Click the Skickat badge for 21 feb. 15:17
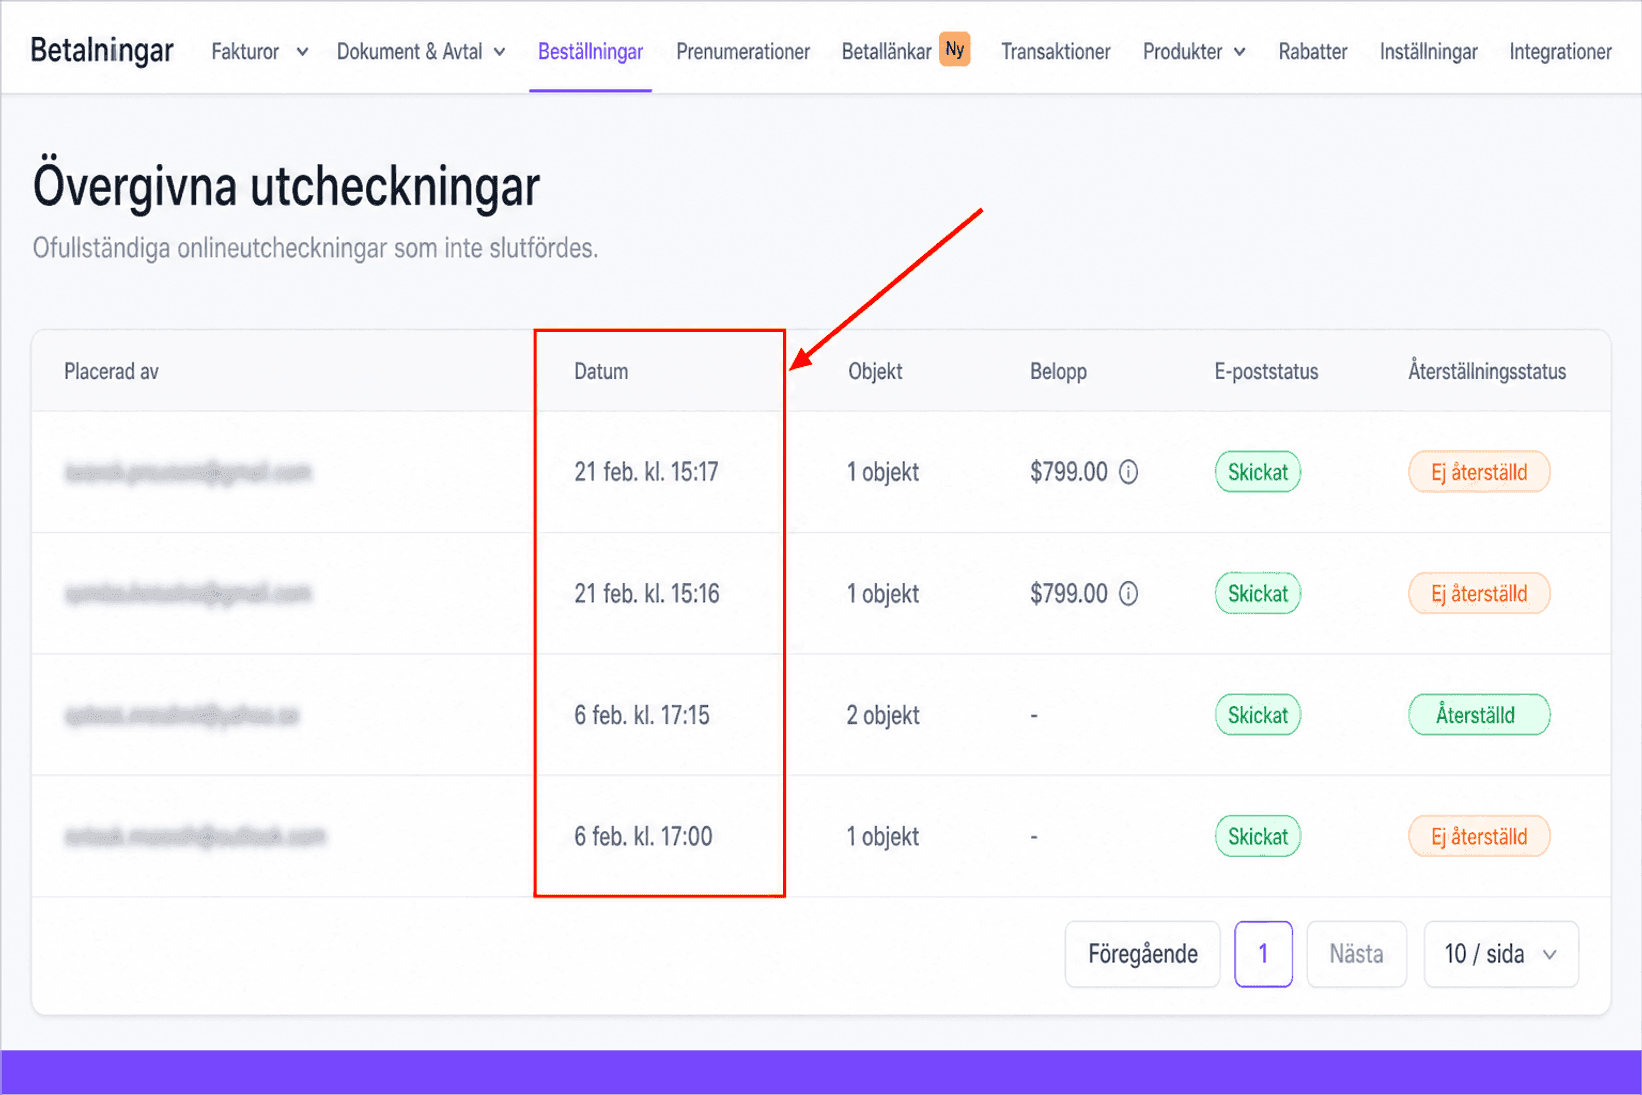The width and height of the screenshot is (1642, 1095). (1258, 472)
